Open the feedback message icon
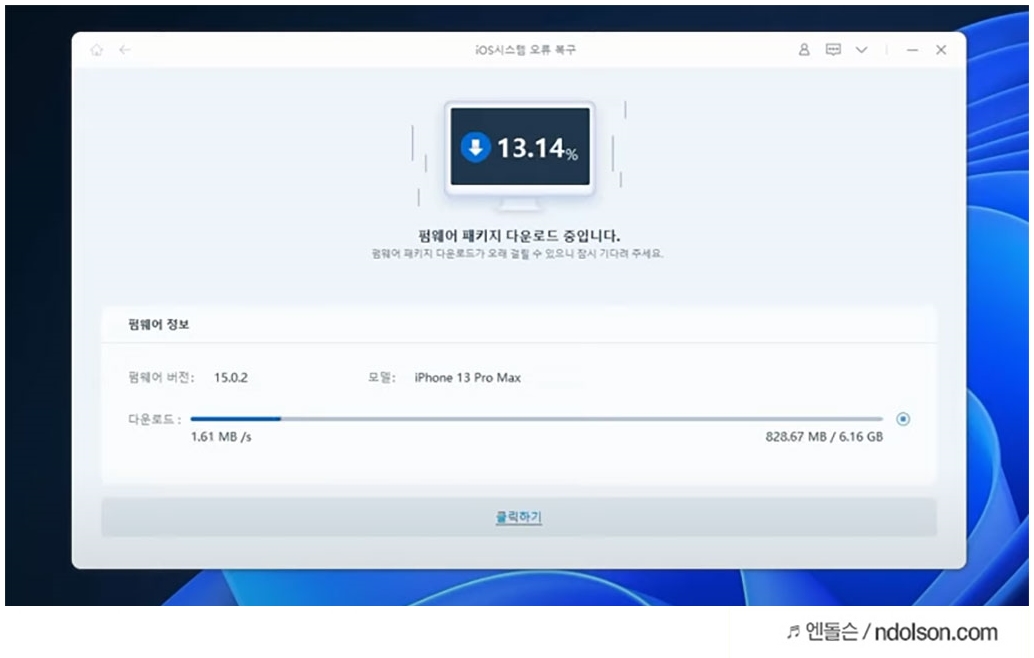1034x658 pixels. 833,49
